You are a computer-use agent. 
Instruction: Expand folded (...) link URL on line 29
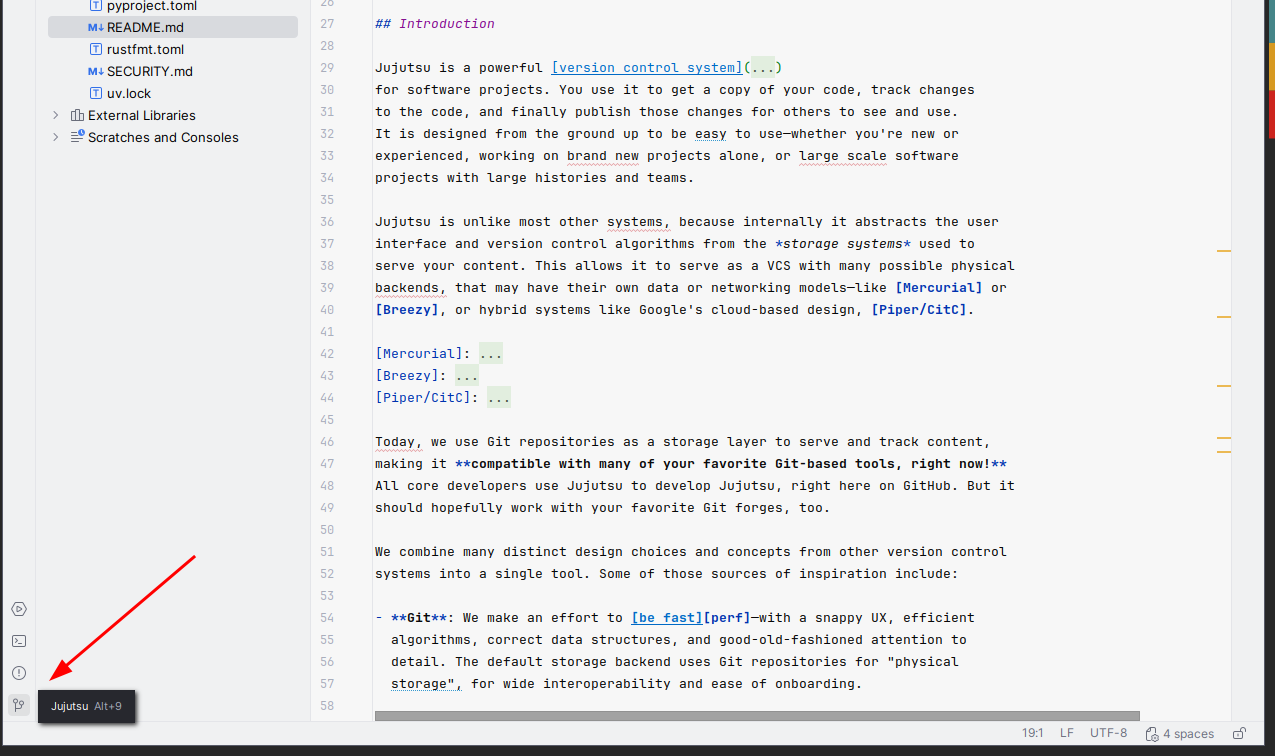click(x=763, y=68)
